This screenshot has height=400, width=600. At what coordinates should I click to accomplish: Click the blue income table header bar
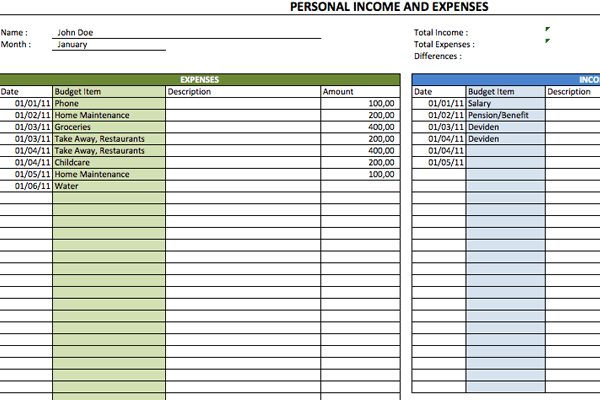[x=506, y=79]
